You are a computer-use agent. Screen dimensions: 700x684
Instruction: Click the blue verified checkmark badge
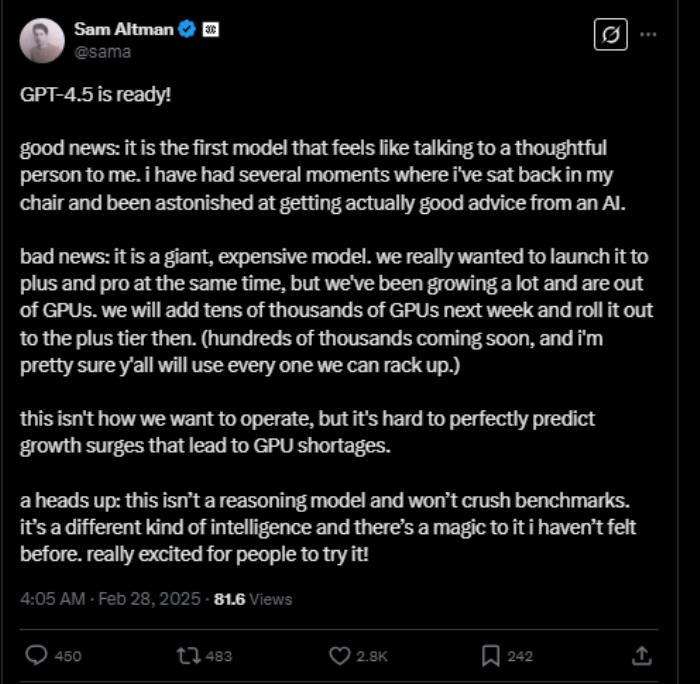coord(187,29)
